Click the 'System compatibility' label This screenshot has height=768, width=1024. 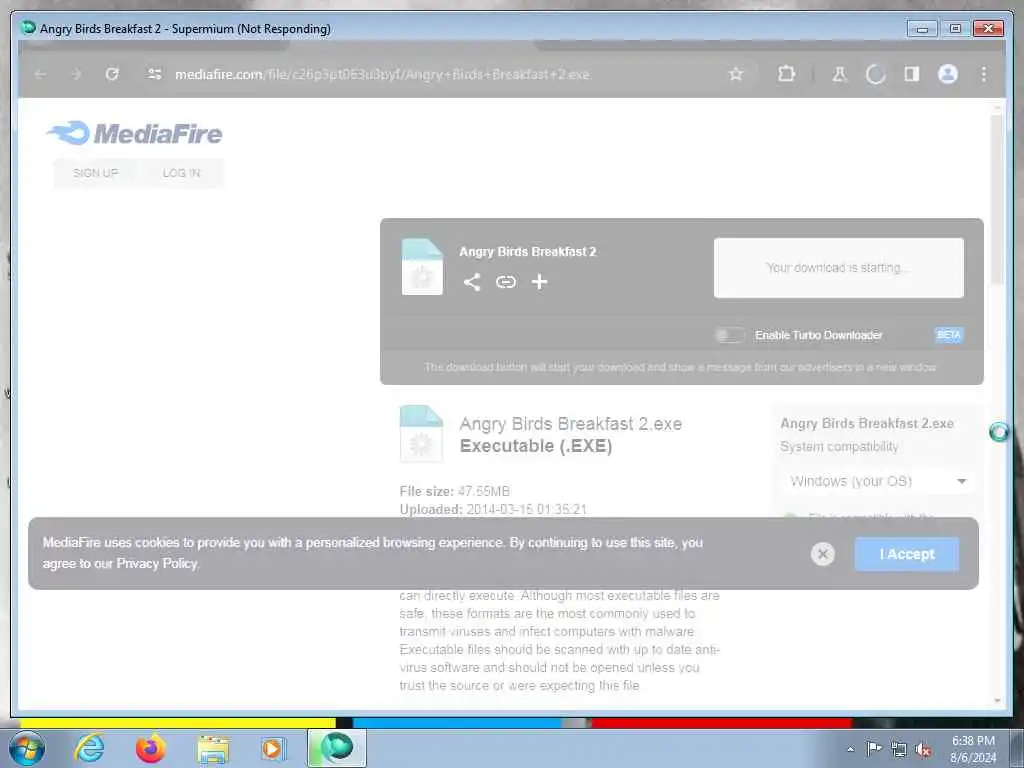(x=839, y=447)
